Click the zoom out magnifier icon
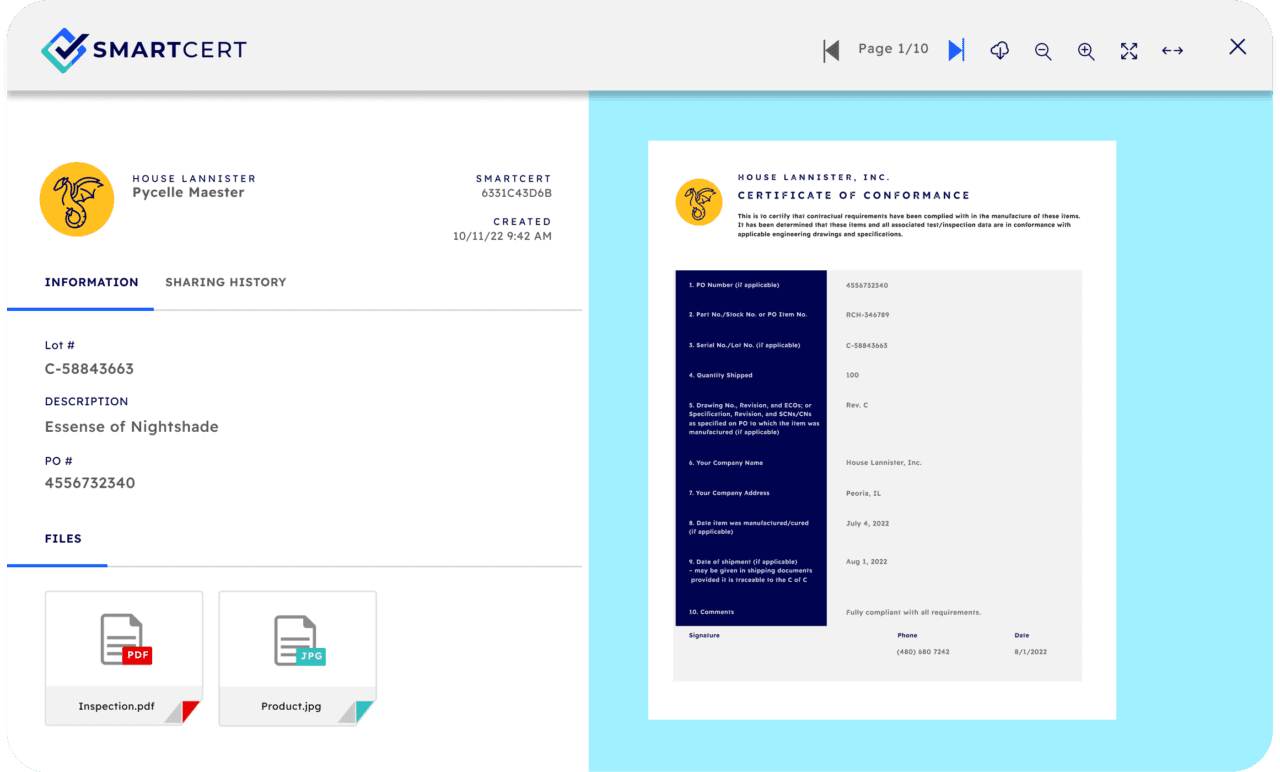 pyautogui.click(x=1043, y=50)
